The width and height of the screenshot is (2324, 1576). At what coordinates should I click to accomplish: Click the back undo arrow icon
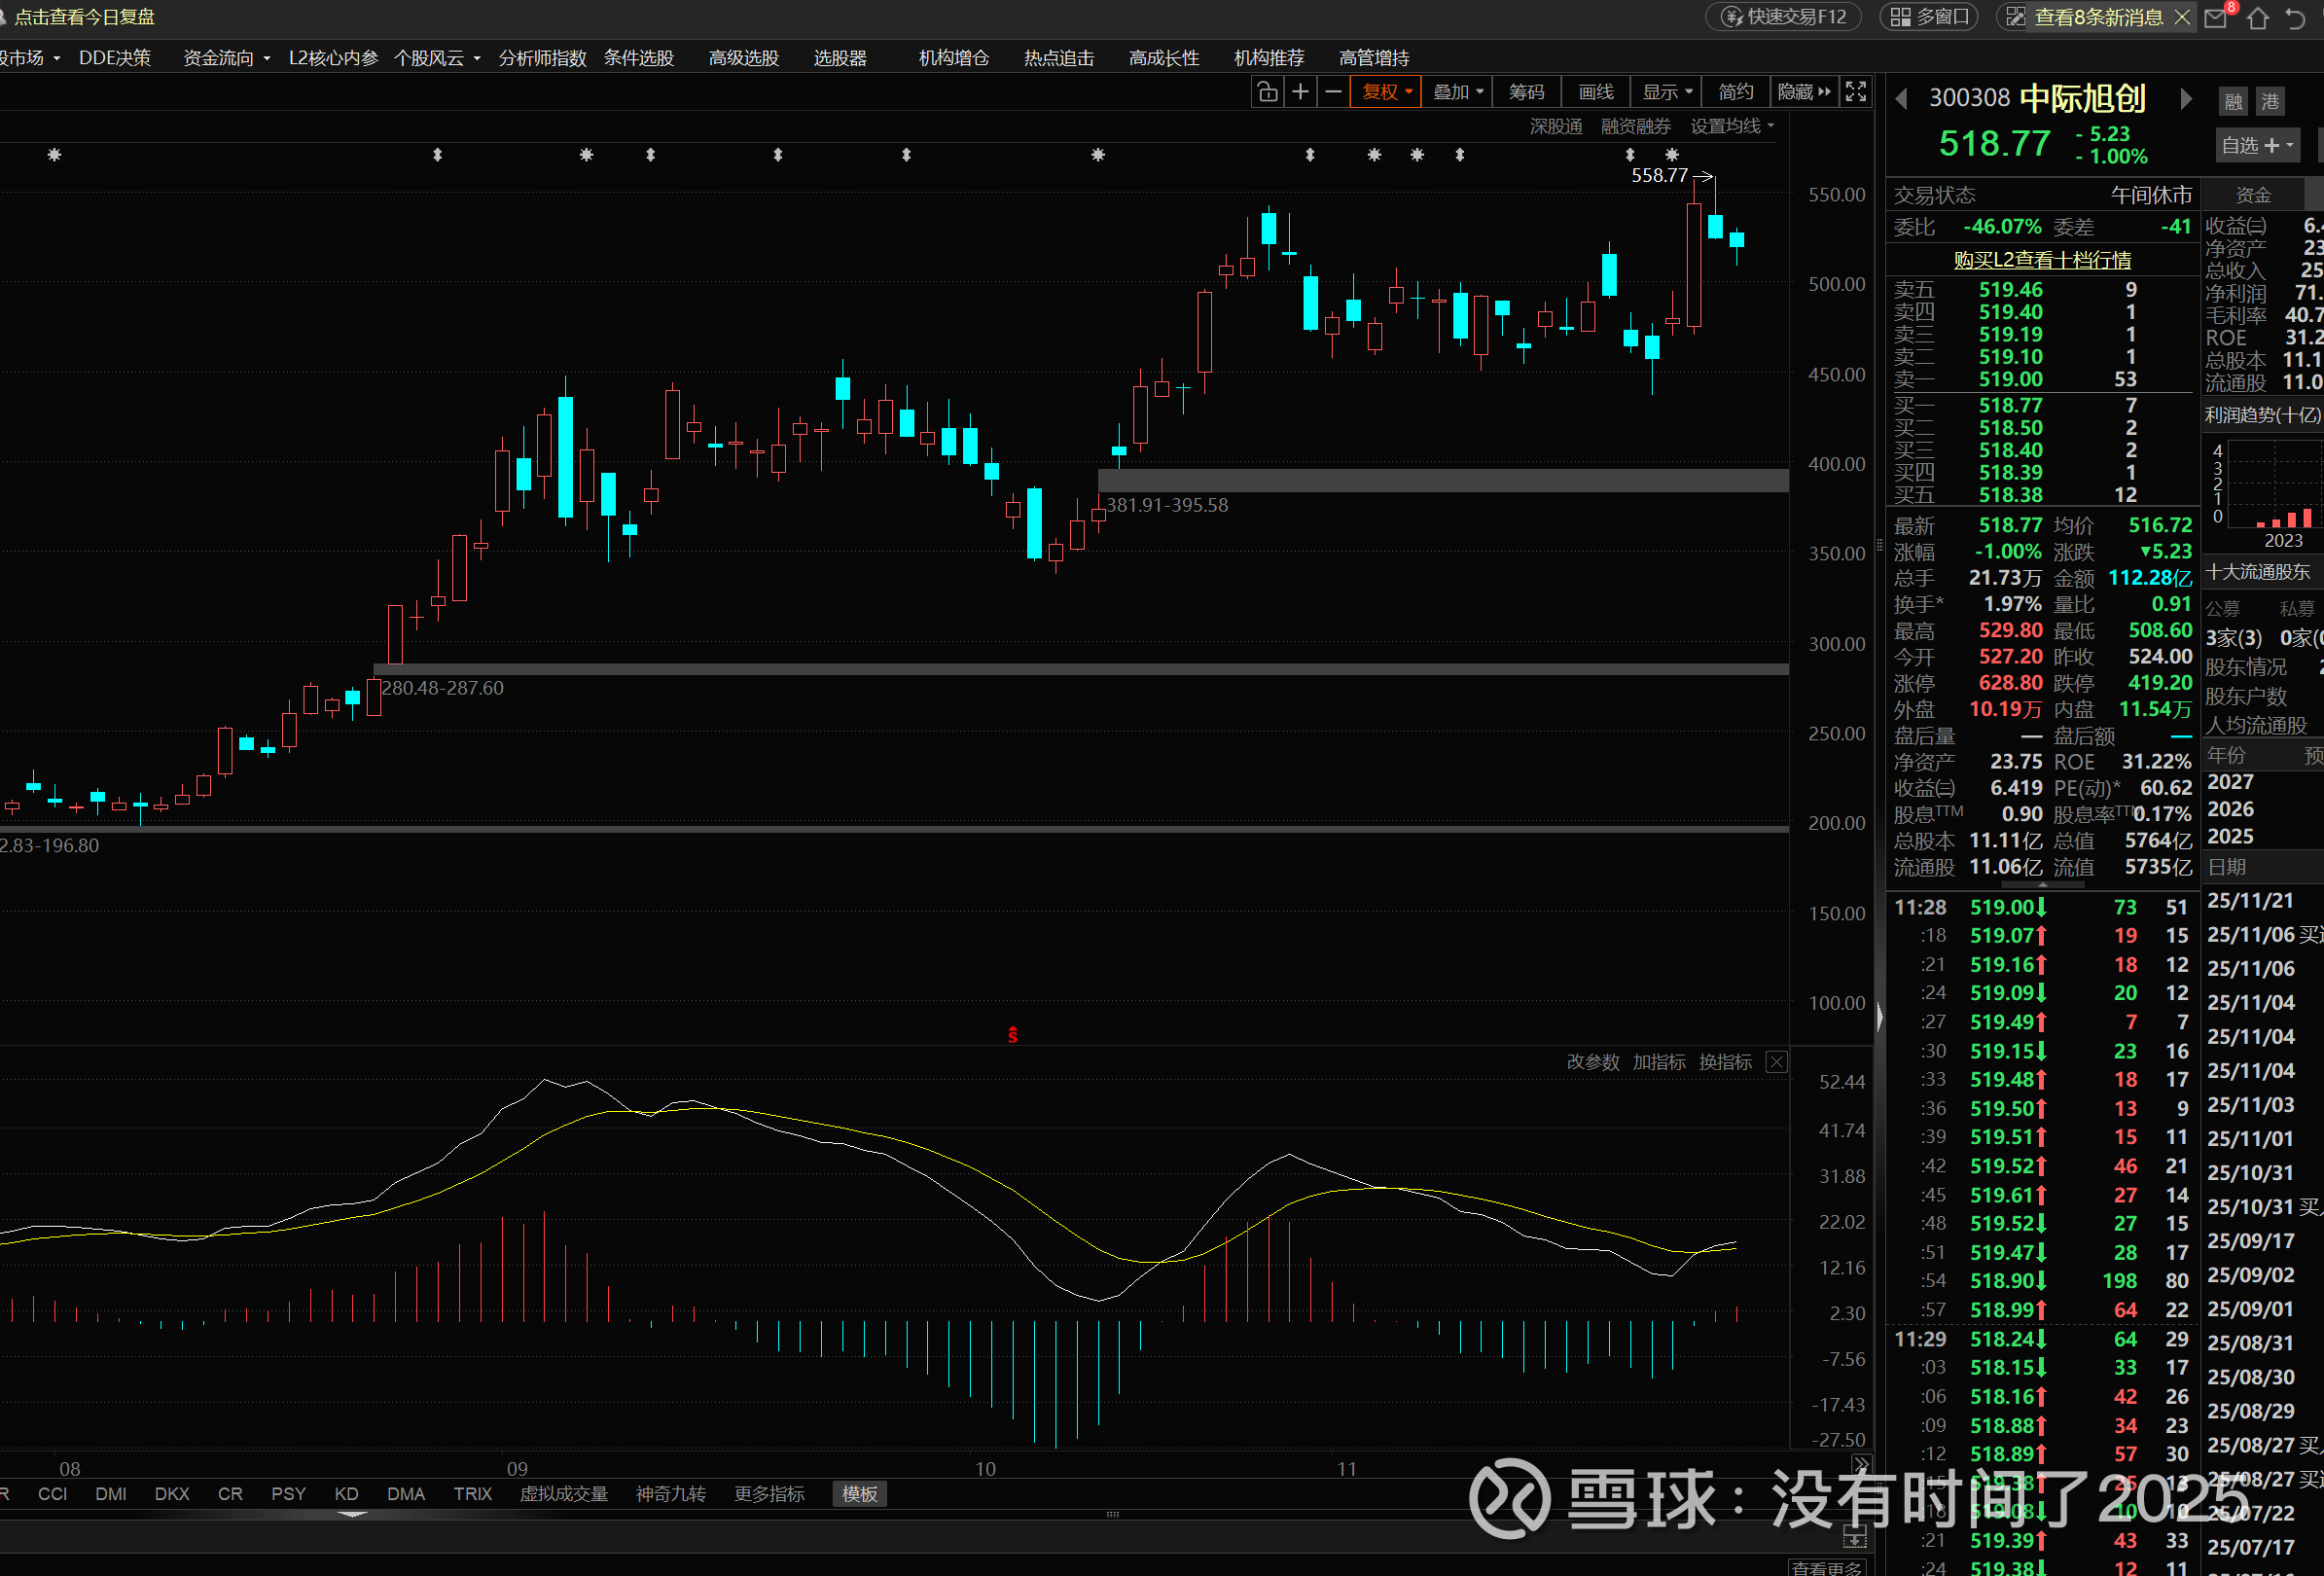coord(2295,18)
